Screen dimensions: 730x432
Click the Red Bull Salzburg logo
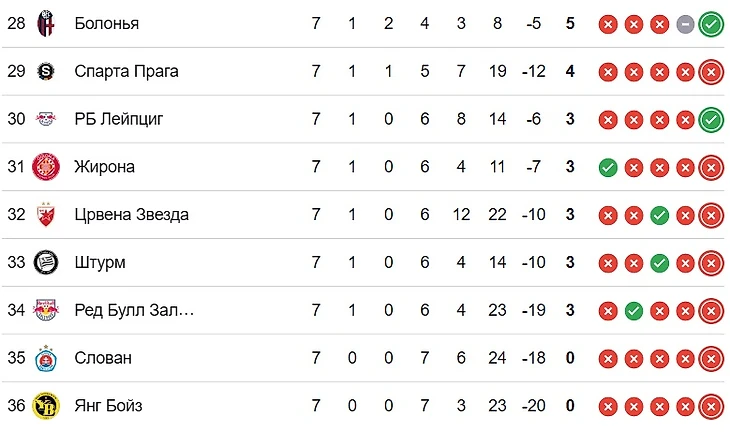click(46, 310)
